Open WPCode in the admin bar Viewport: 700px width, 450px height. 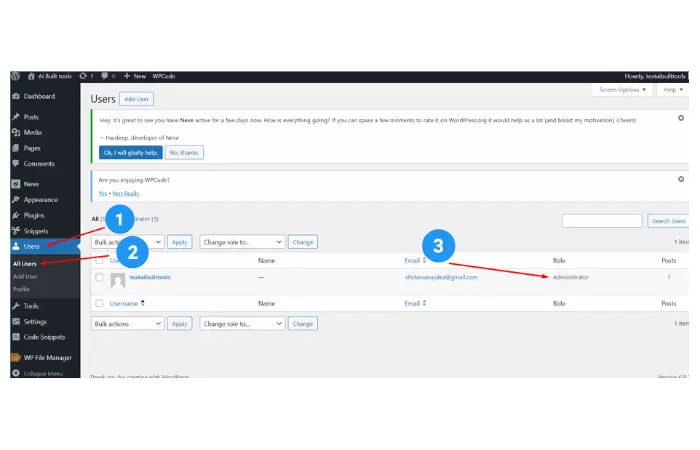164,76
